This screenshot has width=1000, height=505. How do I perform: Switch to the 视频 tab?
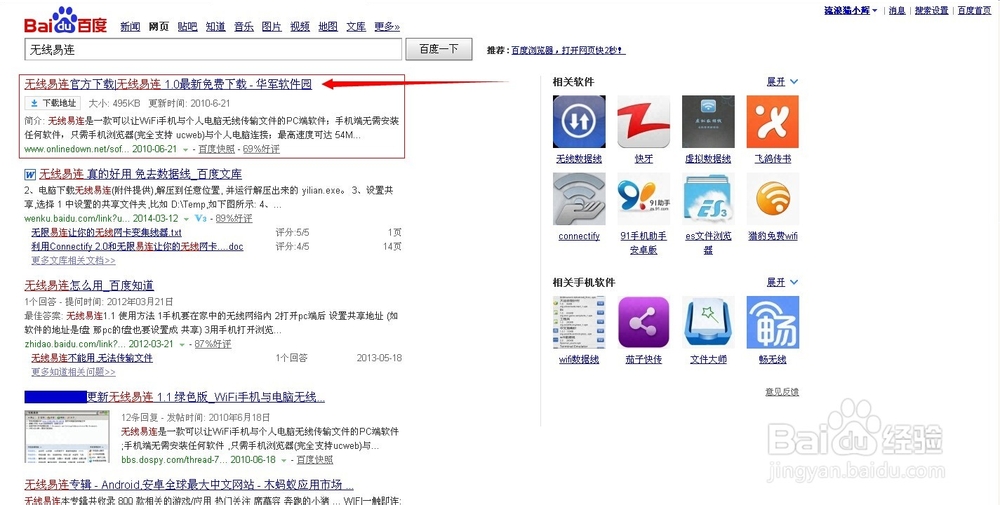(x=300, y=27)
